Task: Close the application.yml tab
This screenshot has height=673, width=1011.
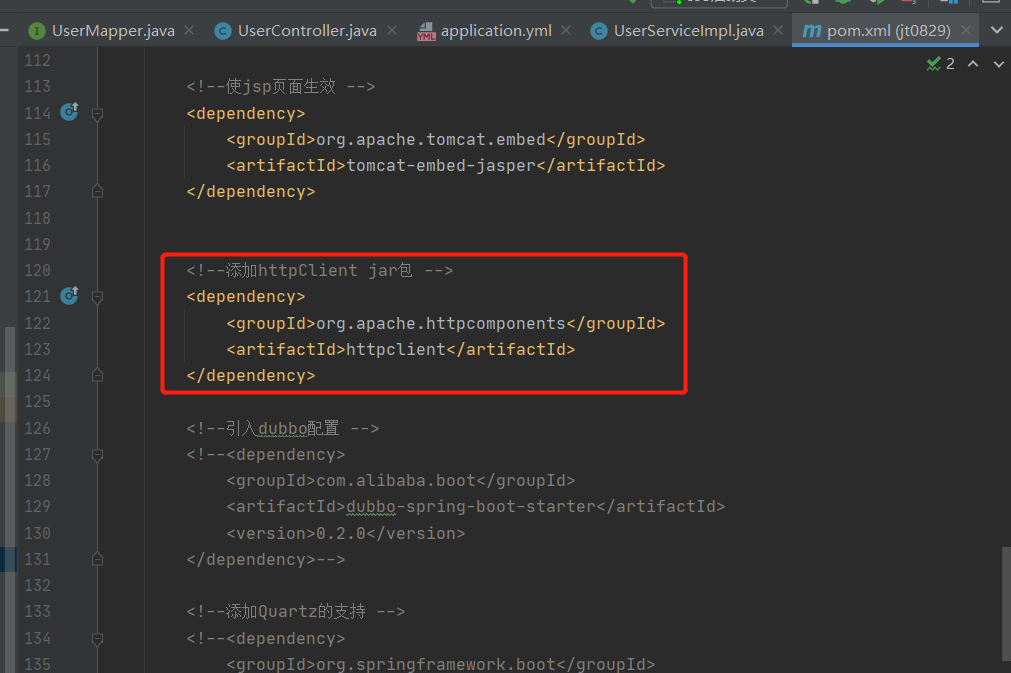Action: (566, 30)
